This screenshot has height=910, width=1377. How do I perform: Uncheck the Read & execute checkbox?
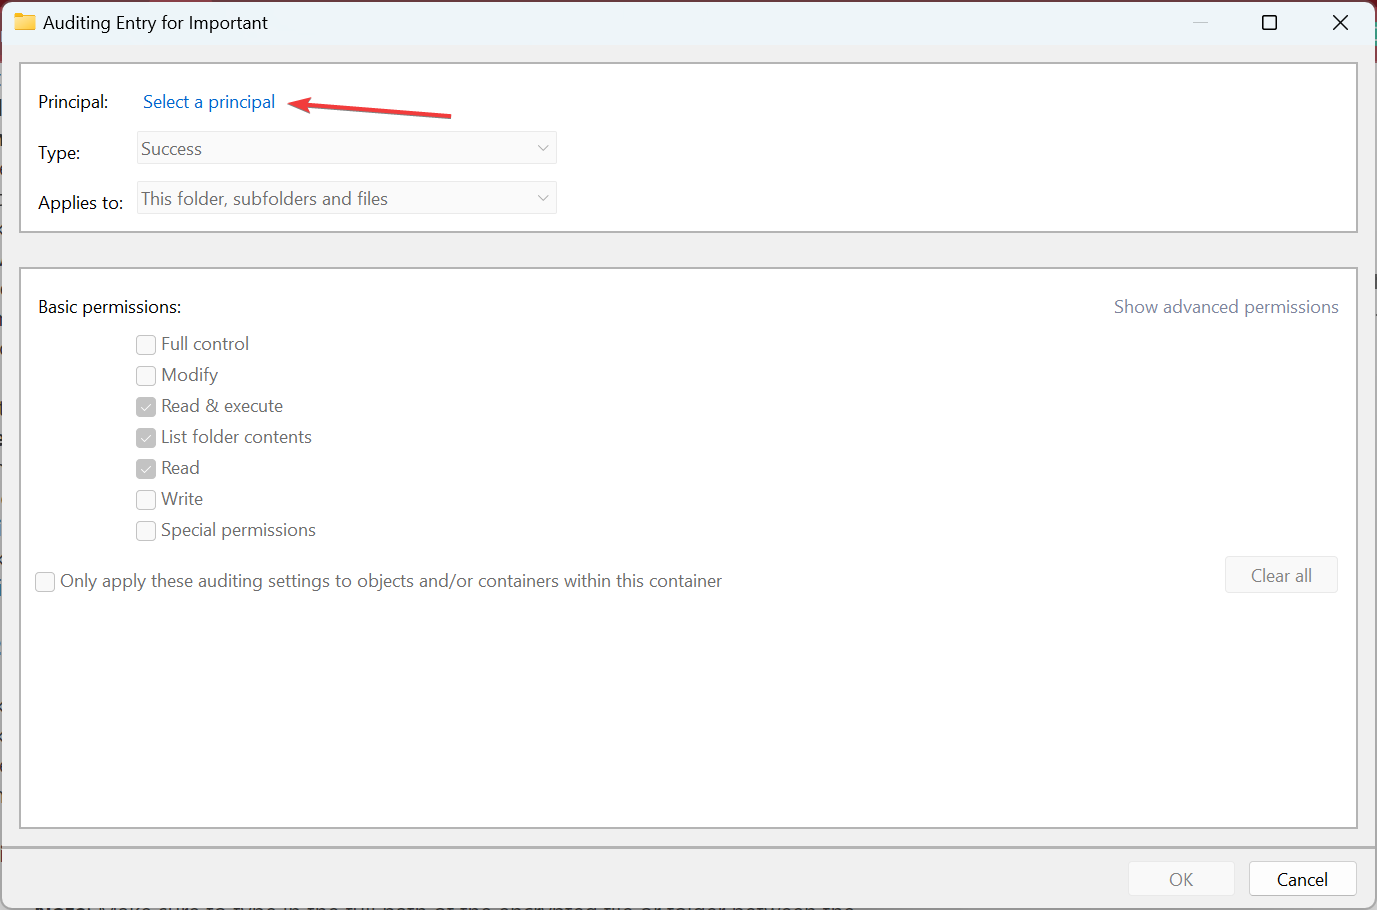tap(146, 407)
